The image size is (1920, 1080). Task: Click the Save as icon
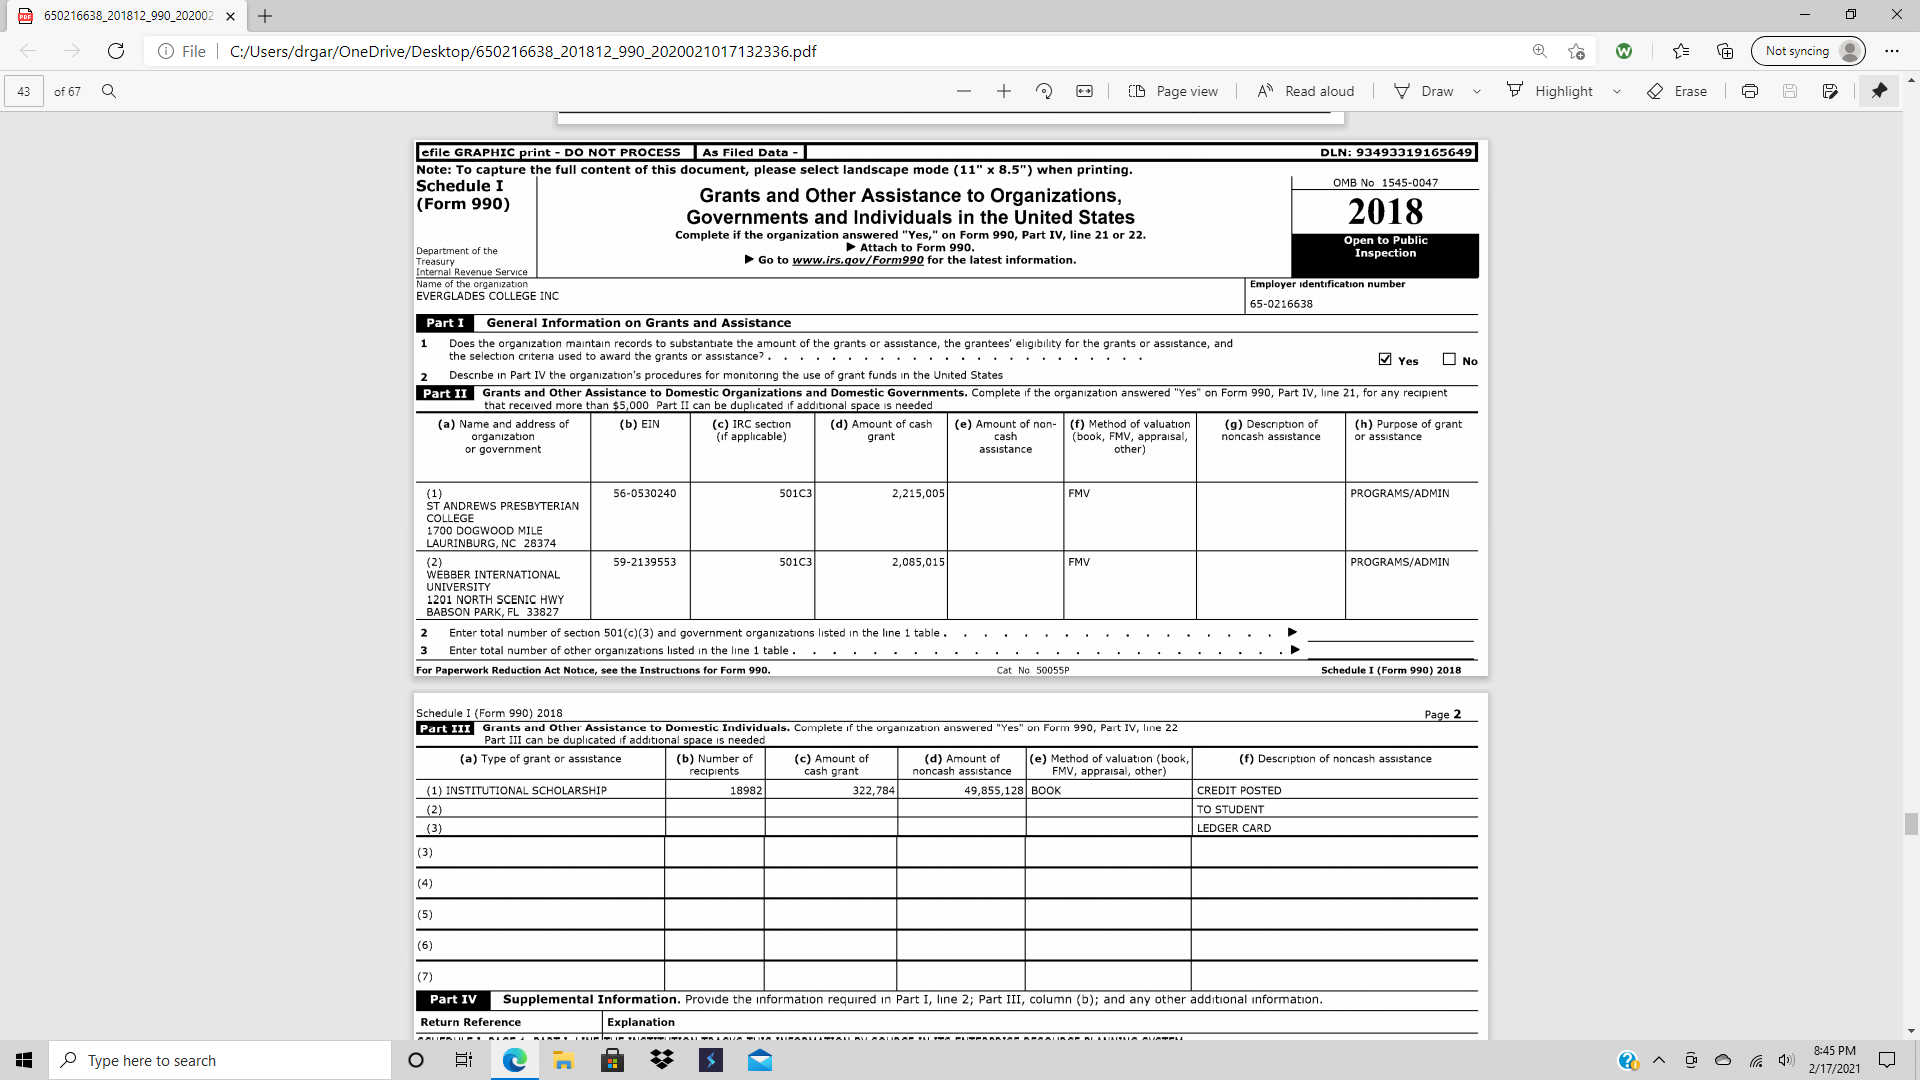1830,91
